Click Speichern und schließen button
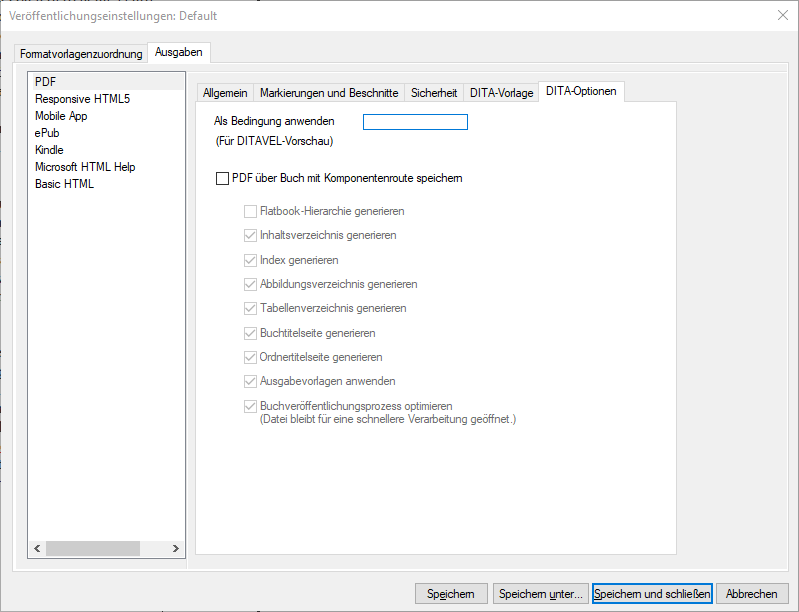 coord(652,594)
